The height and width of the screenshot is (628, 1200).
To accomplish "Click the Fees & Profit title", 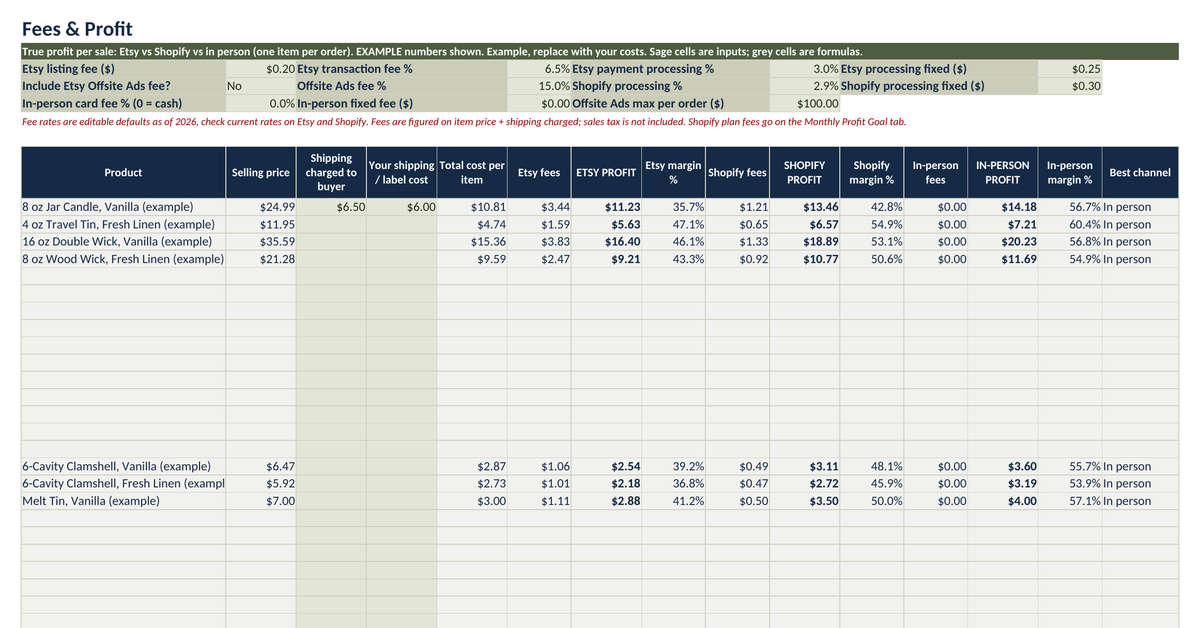I will pos(77,29).
